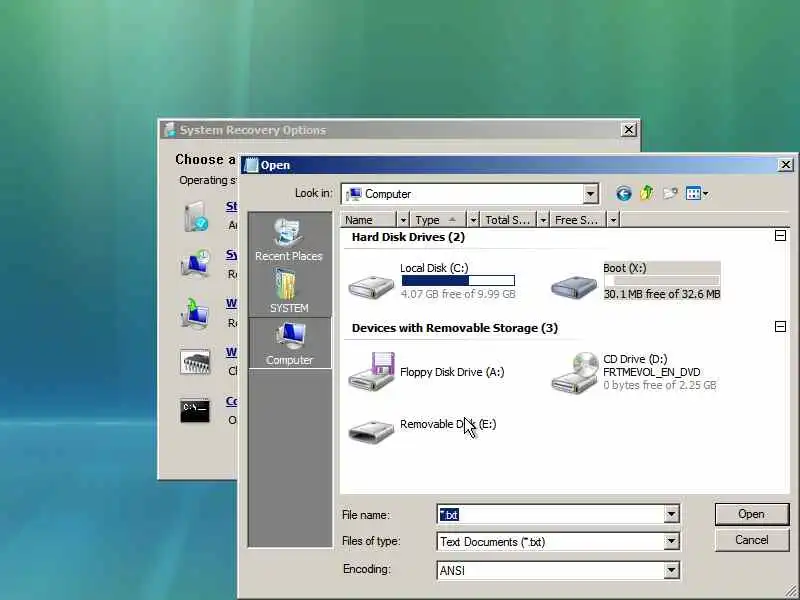Sort by Free Space column header
Screen dimensions: 800x600
tap(579, 220)
